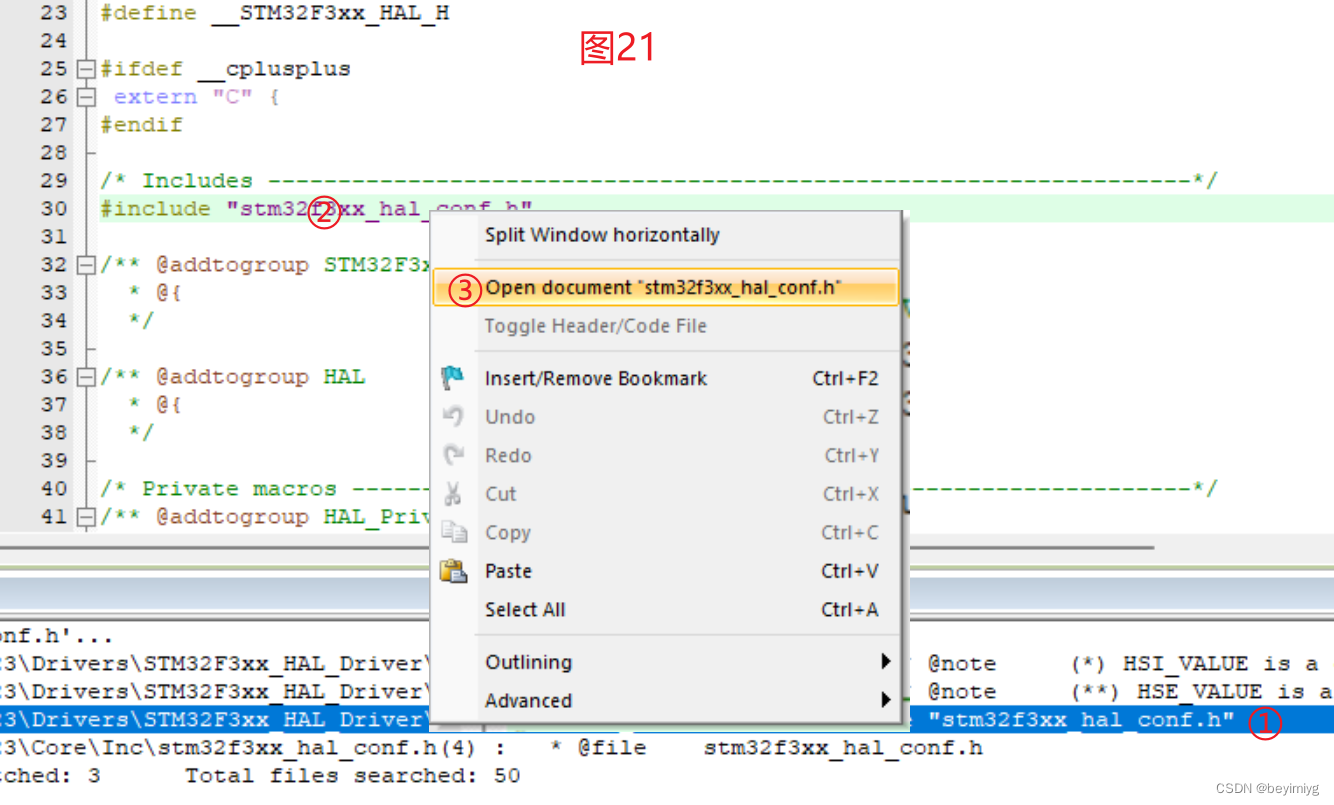Collapse the extern "C" fold marker

(85, 97)
